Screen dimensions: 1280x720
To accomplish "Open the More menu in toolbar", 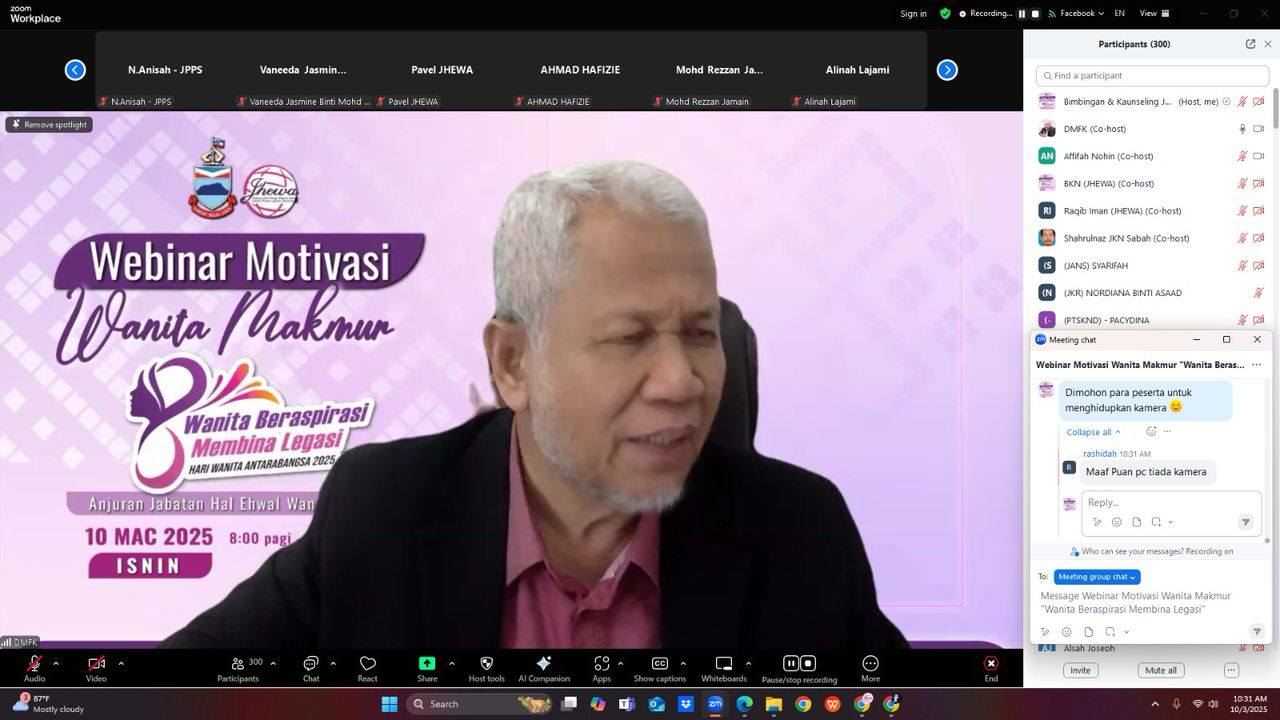I will [x=870, y=665].
